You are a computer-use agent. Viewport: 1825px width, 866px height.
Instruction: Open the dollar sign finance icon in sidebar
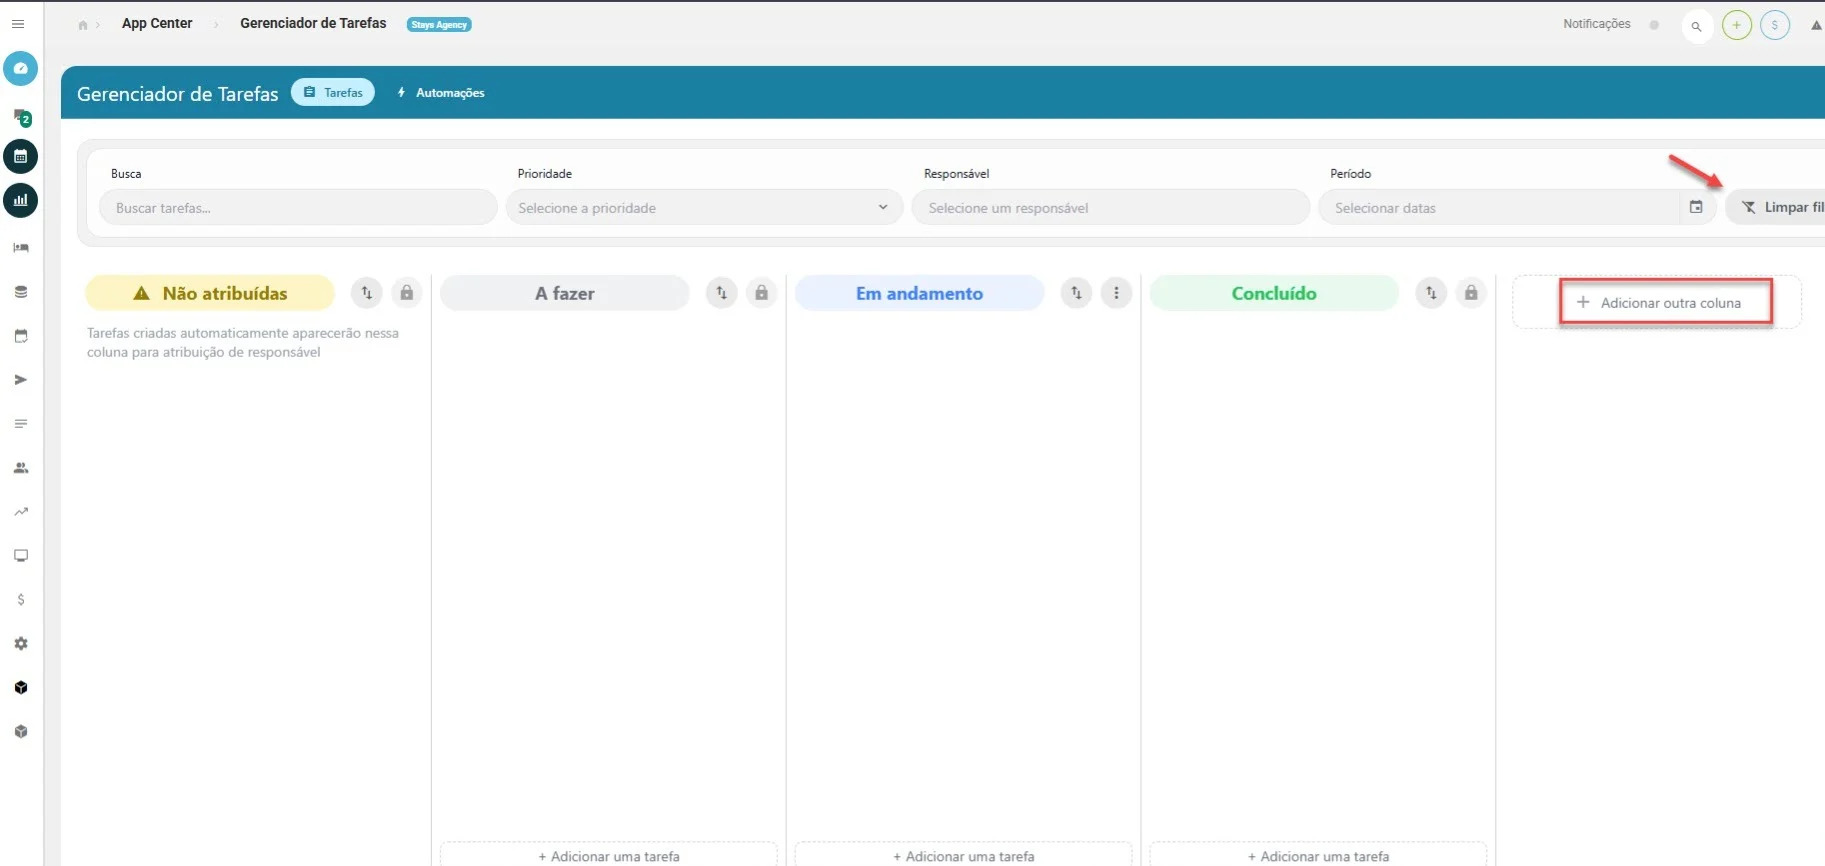point(21,600)
